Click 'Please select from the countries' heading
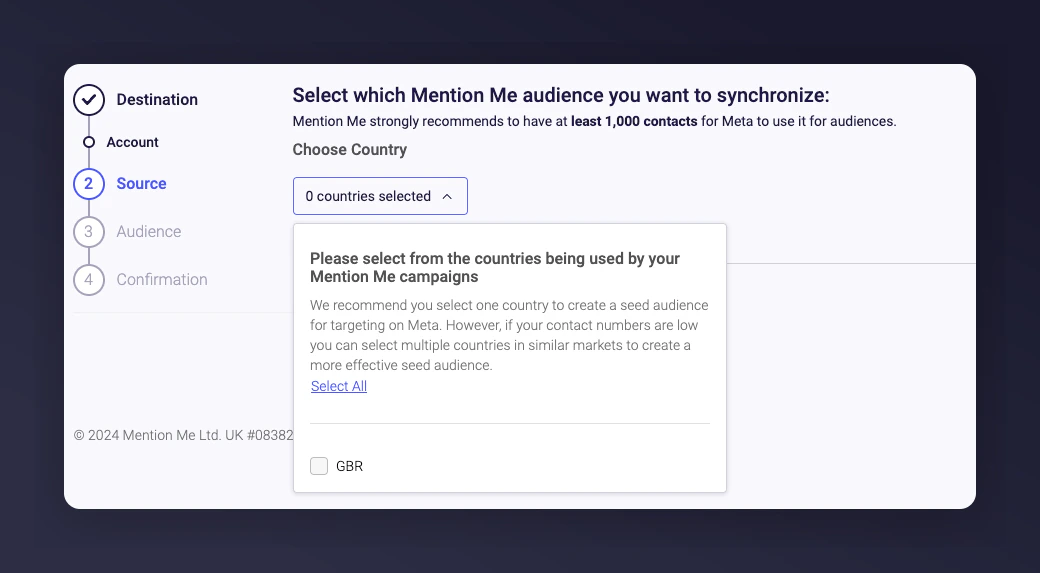 495,267
